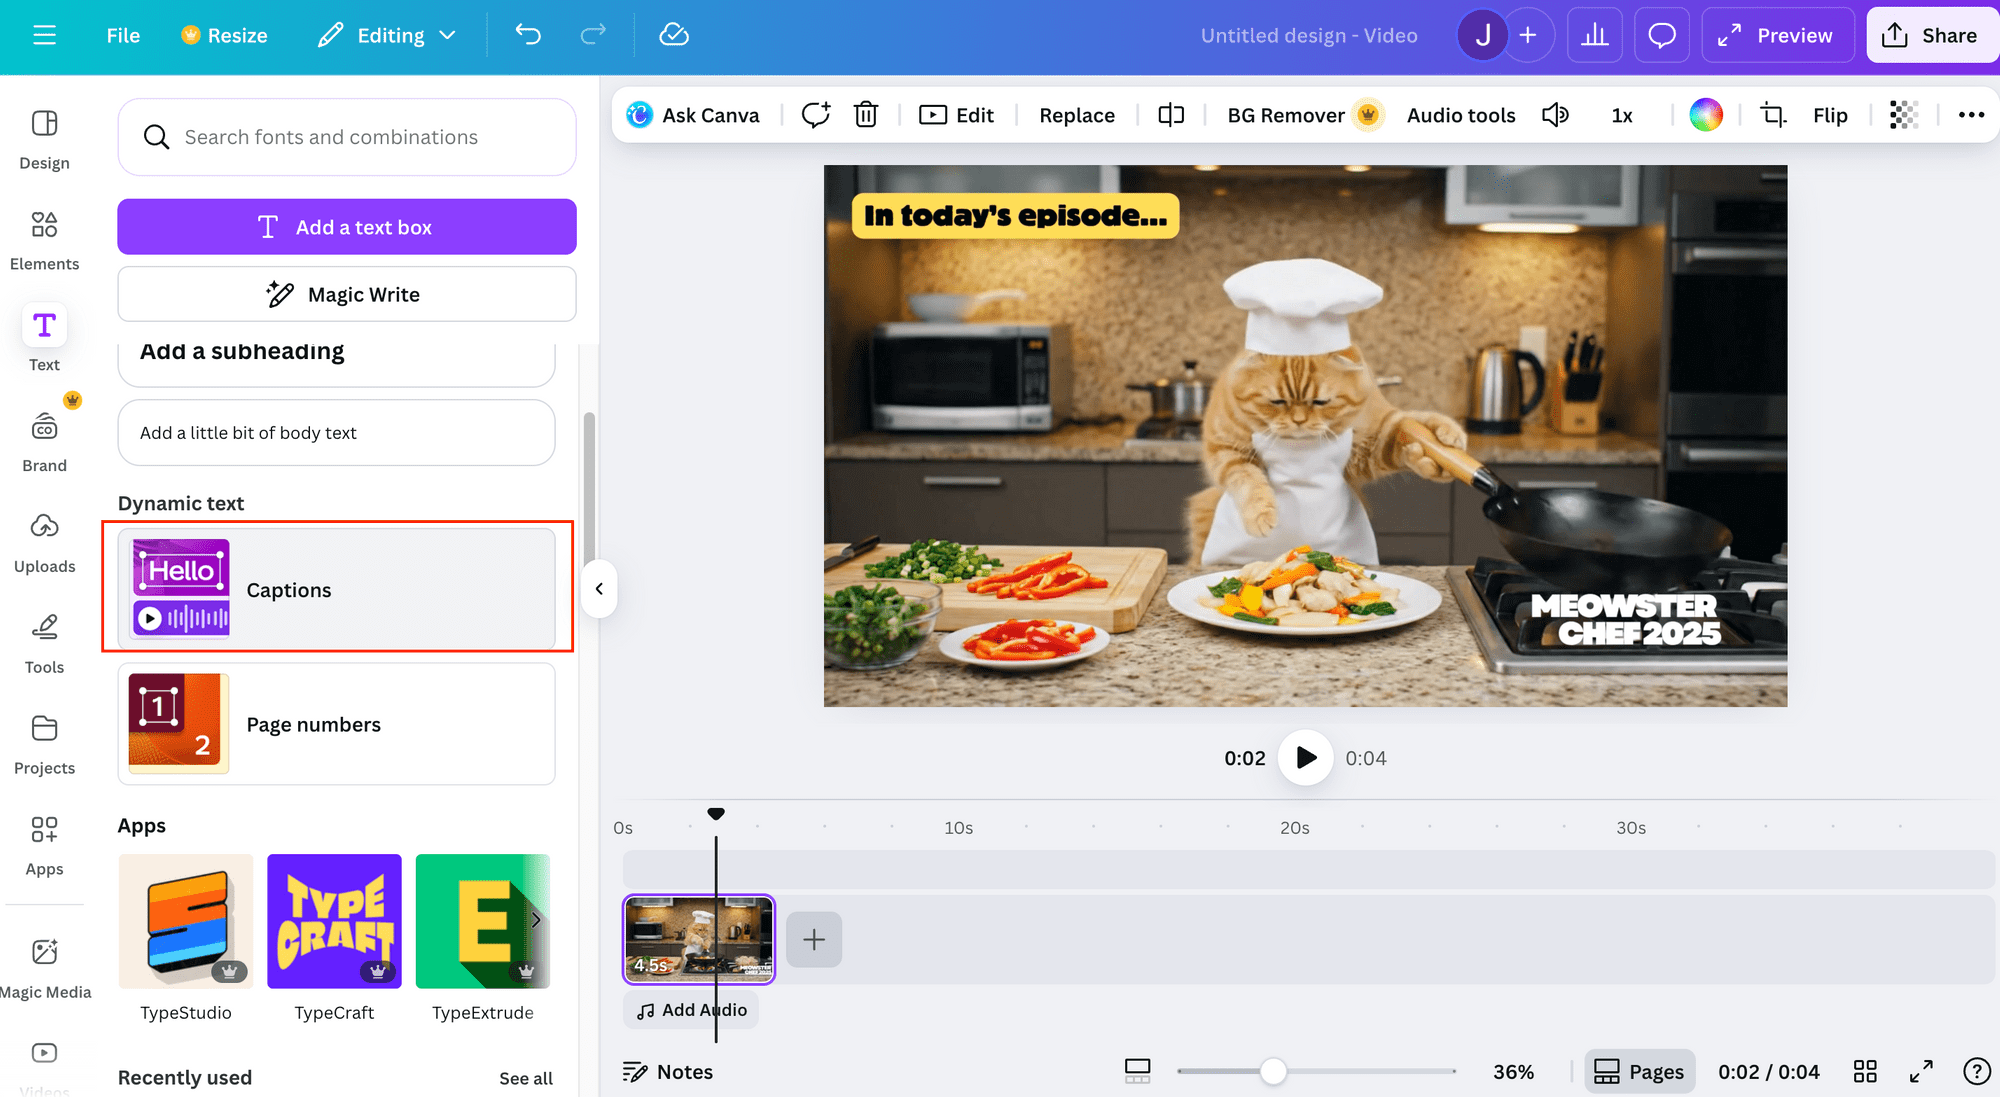Click the Add a text box button
This screenshot has height=1097, width=2000.
click(x=346, y=227)
